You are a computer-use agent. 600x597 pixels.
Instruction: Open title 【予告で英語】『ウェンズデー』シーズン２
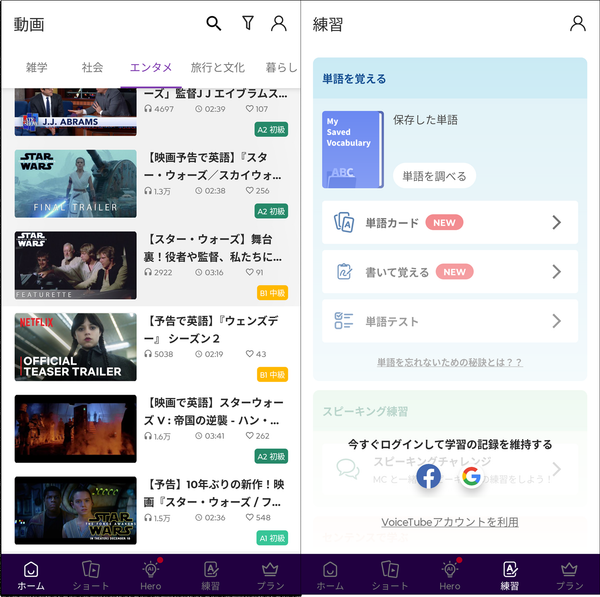click(x=211, y=329)
